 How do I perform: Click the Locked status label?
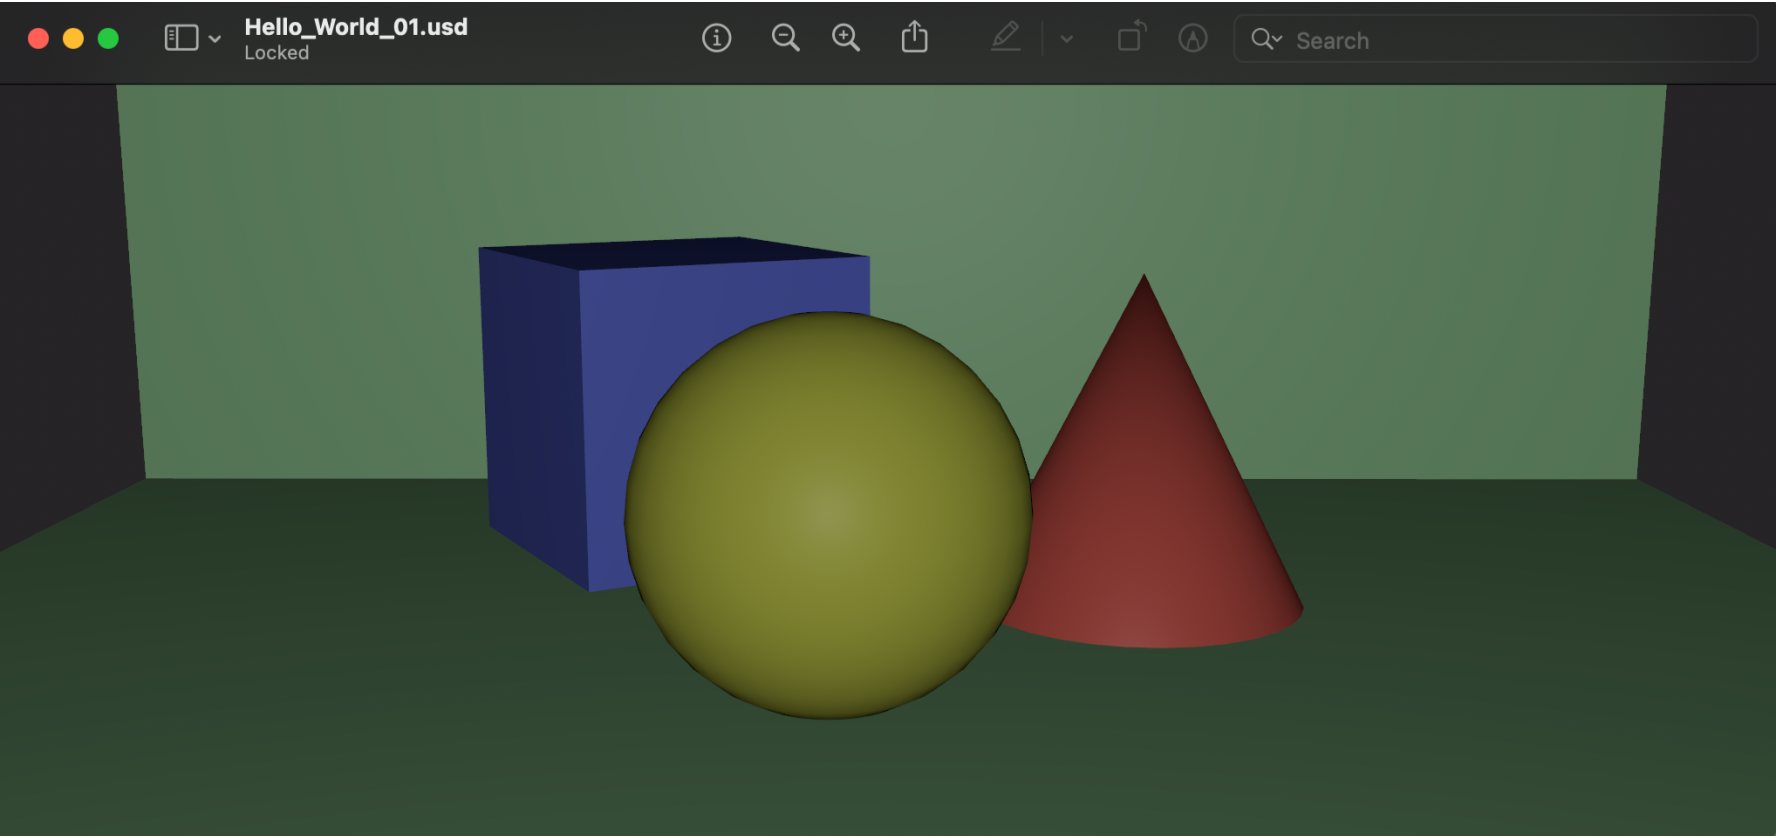pyautogui.click(x=277, y=53)
